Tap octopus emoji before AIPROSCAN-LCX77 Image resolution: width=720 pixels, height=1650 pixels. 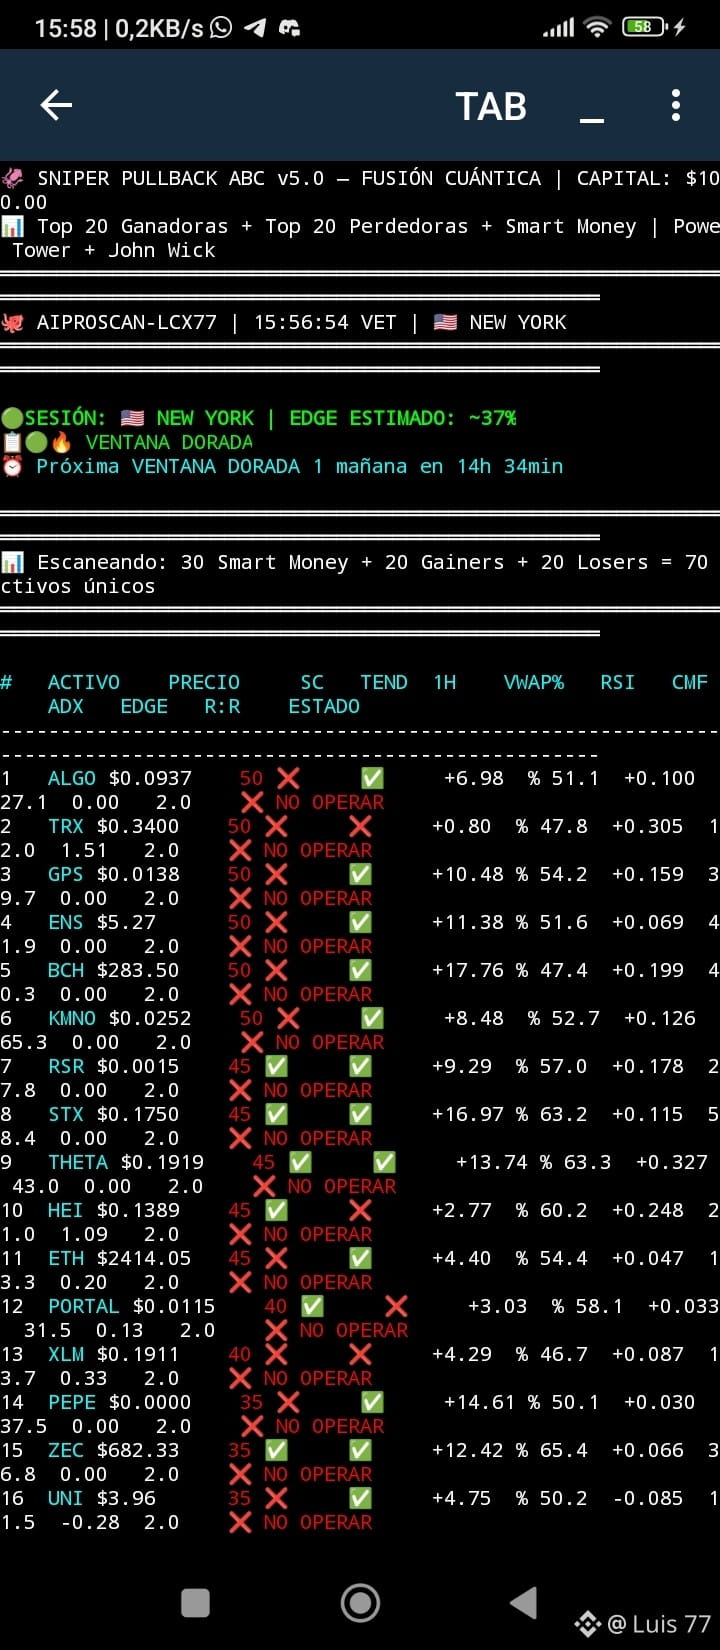(x=12, y=322)
